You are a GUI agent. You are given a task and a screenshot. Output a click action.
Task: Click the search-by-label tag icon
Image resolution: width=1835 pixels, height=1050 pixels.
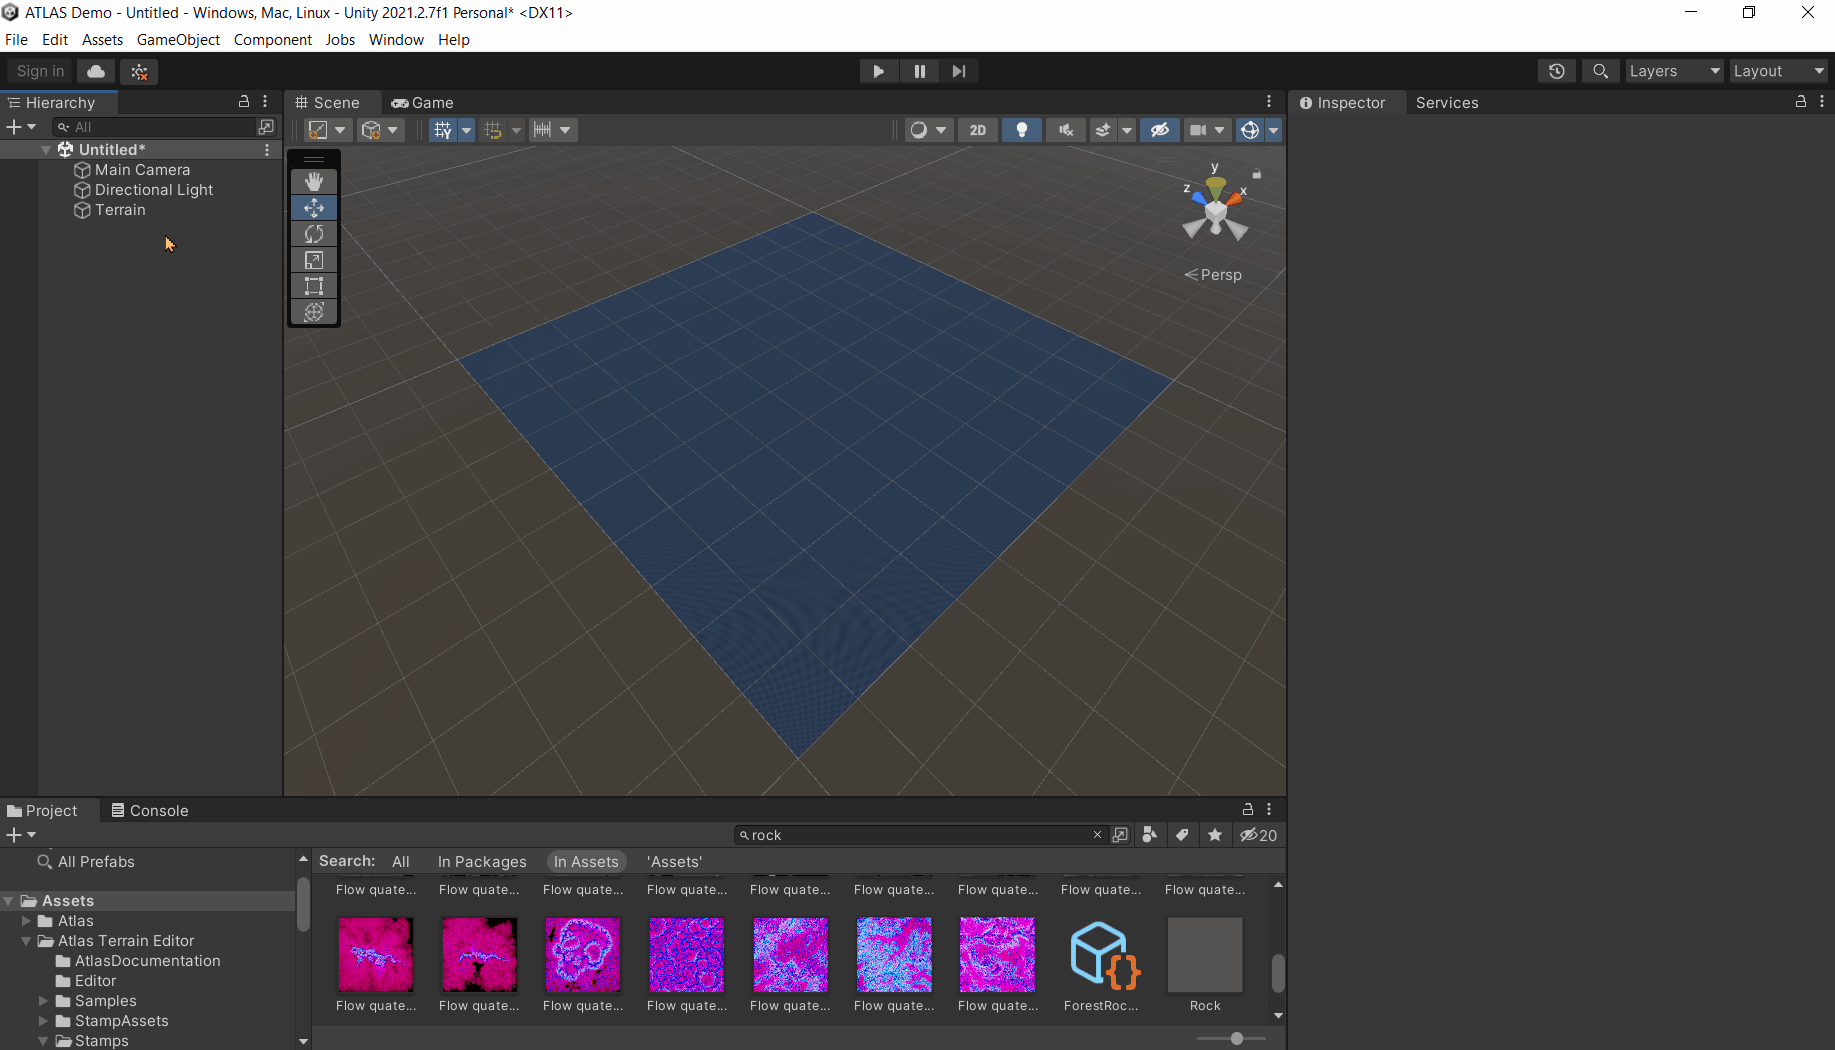tap(1182, 835)
